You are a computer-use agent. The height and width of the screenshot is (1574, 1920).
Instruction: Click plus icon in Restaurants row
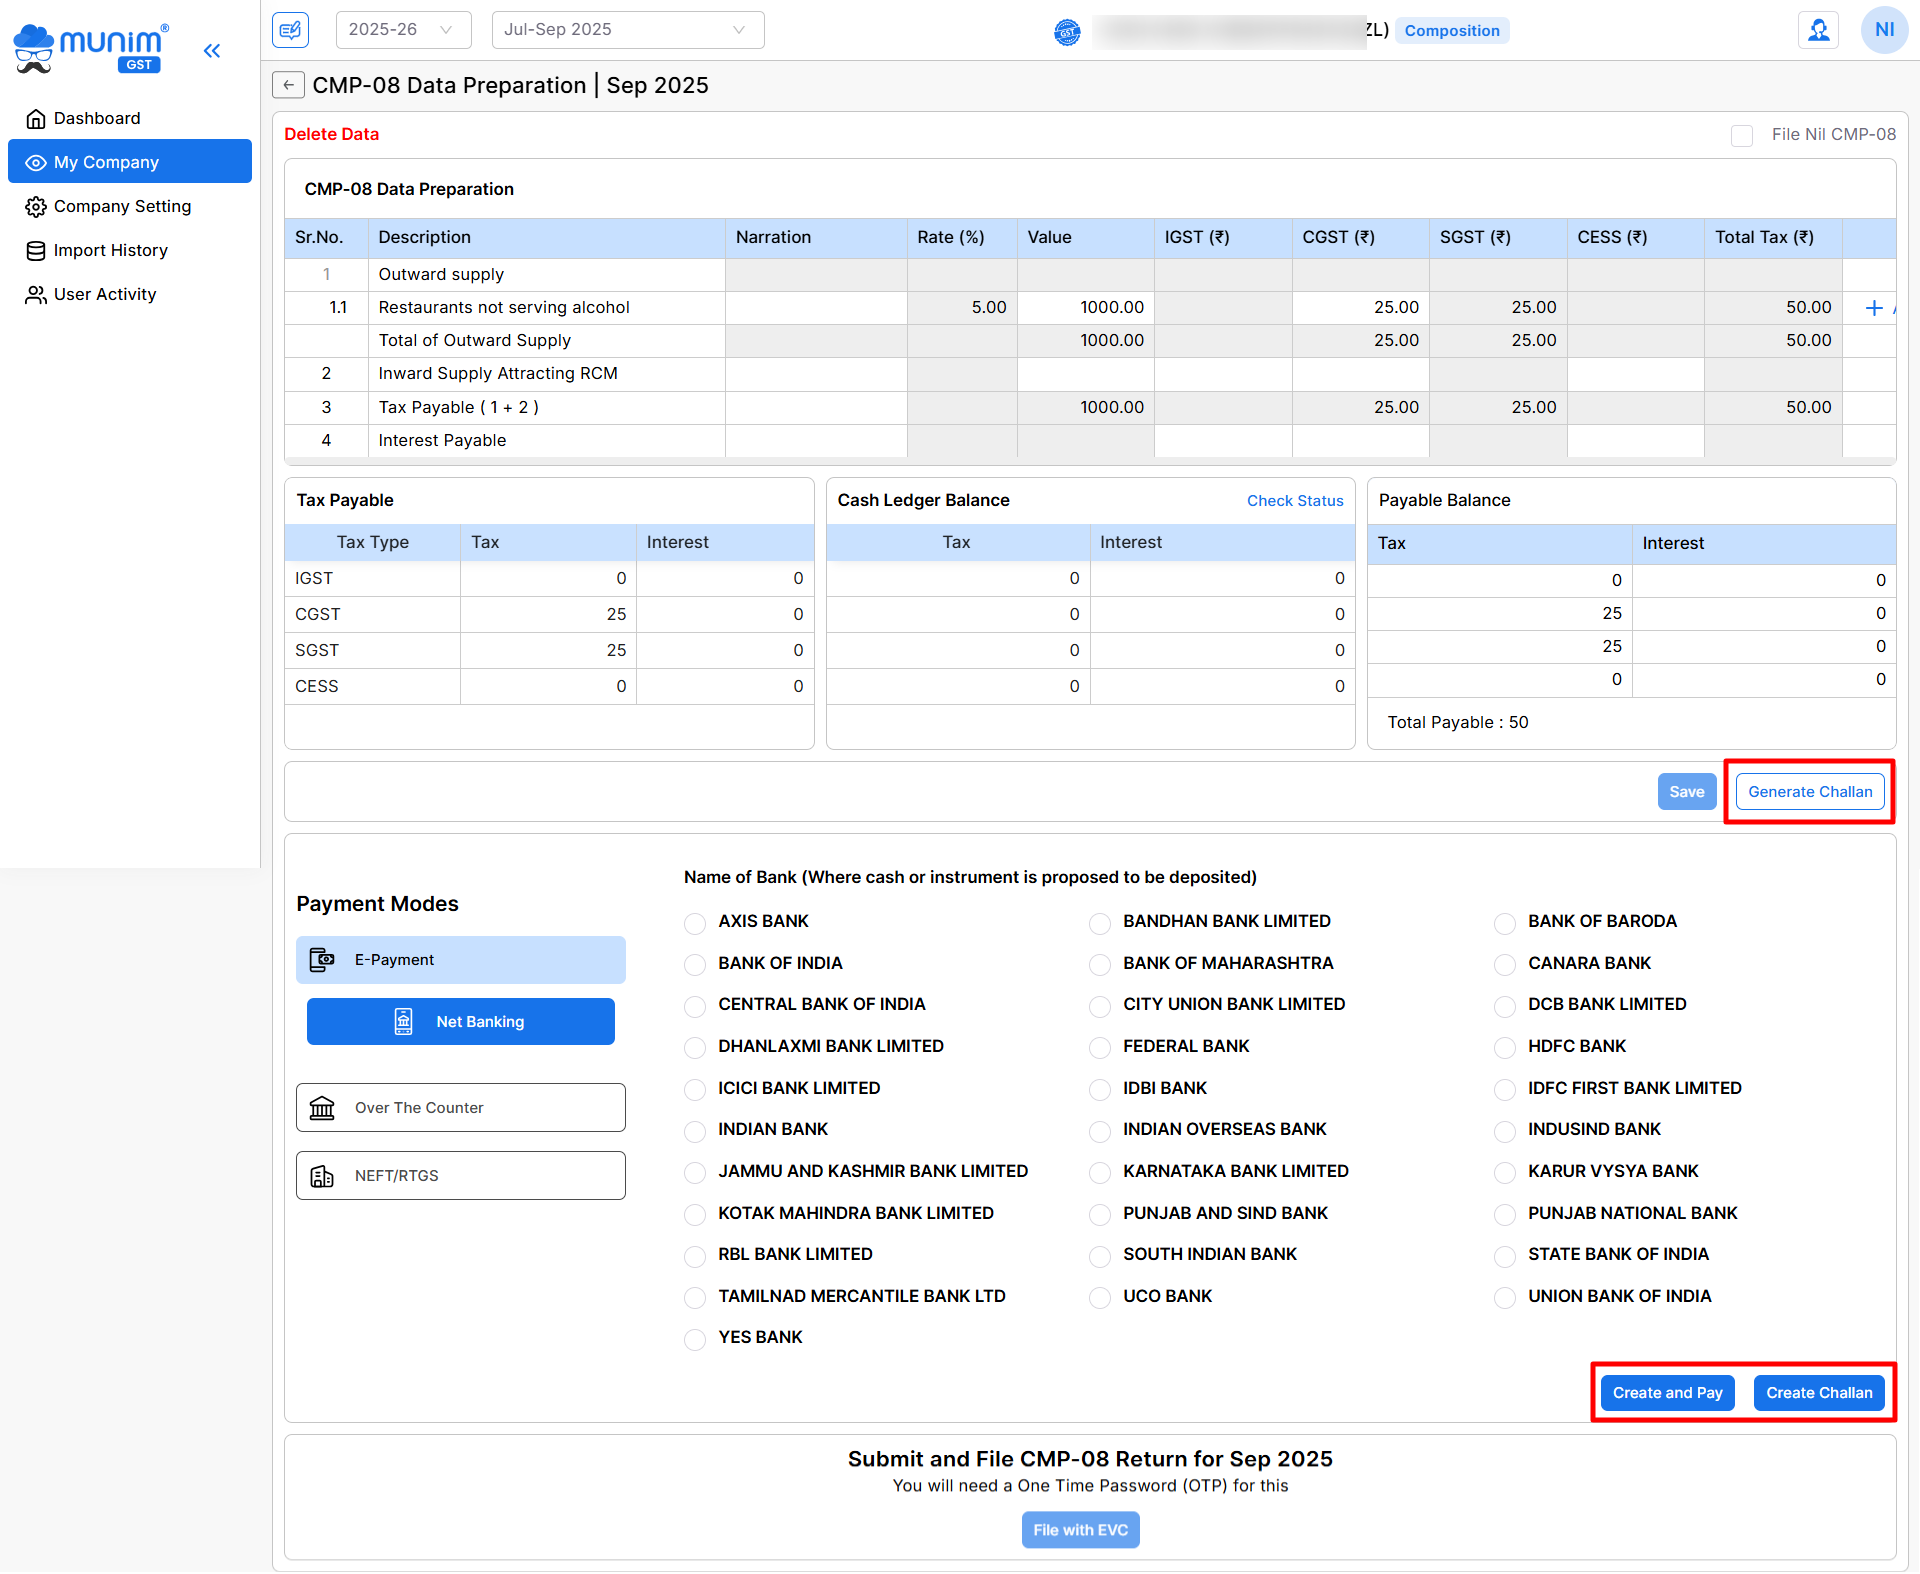click(1874, 308)
